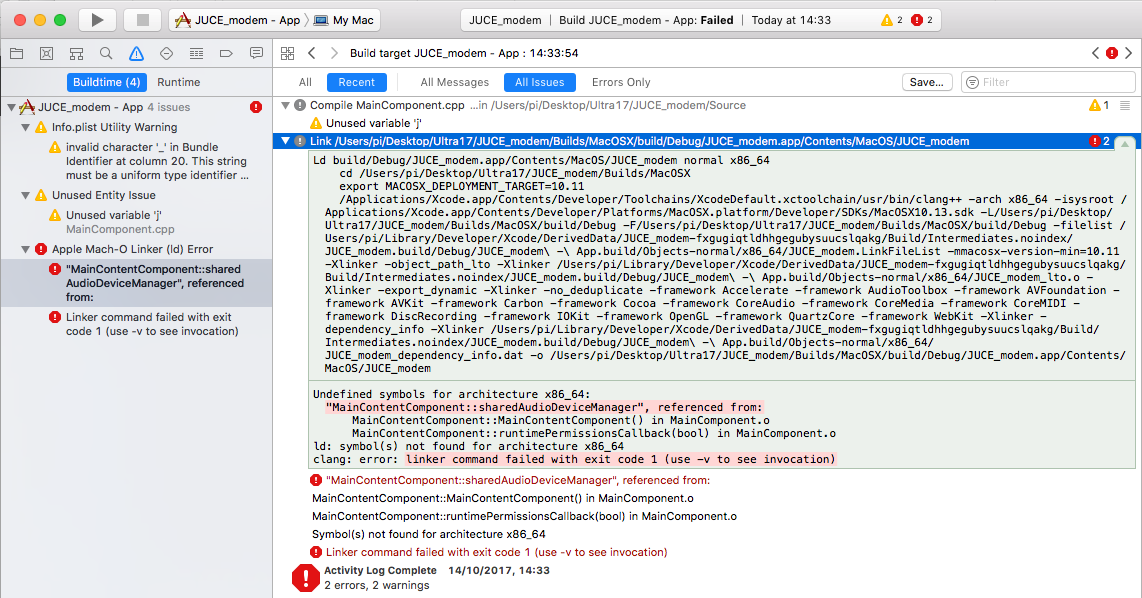The width and height of the screenshot is (1142, 598).
Task: Collapse the link transcript with up arrow
Action: [x=1125, y=144]
